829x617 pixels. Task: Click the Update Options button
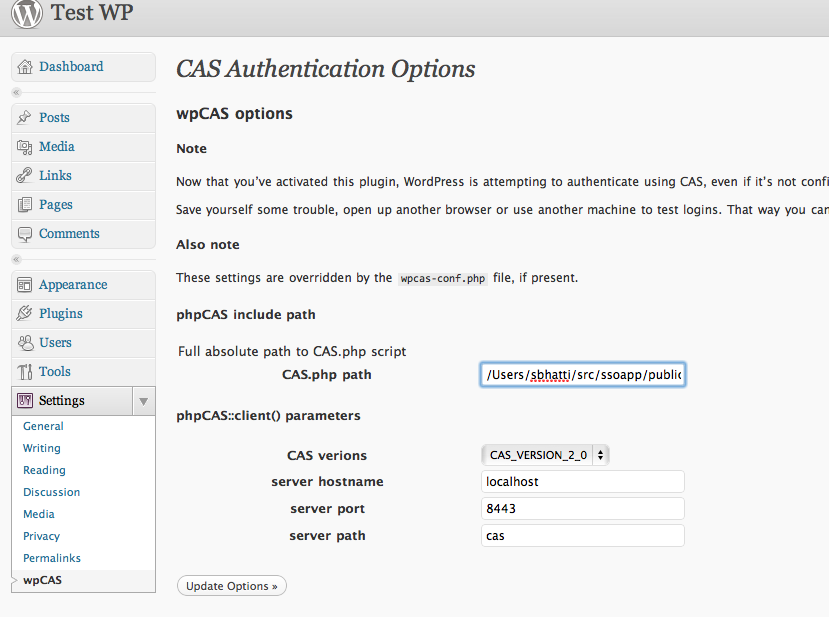tap(232, 586)
